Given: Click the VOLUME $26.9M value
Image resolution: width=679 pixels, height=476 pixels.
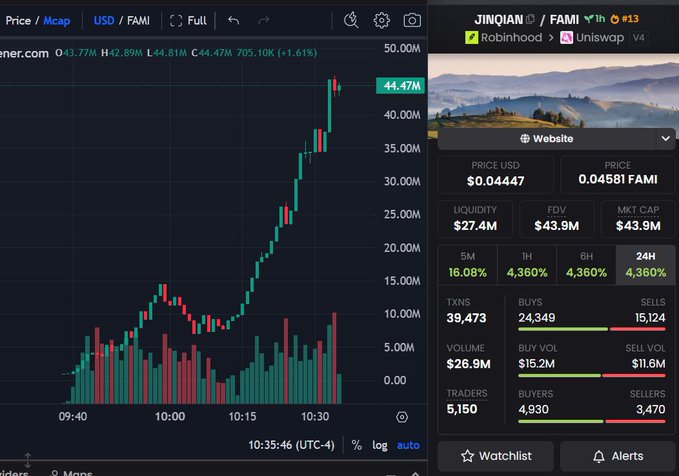Looking at the screenshot, I should point(469,364).
